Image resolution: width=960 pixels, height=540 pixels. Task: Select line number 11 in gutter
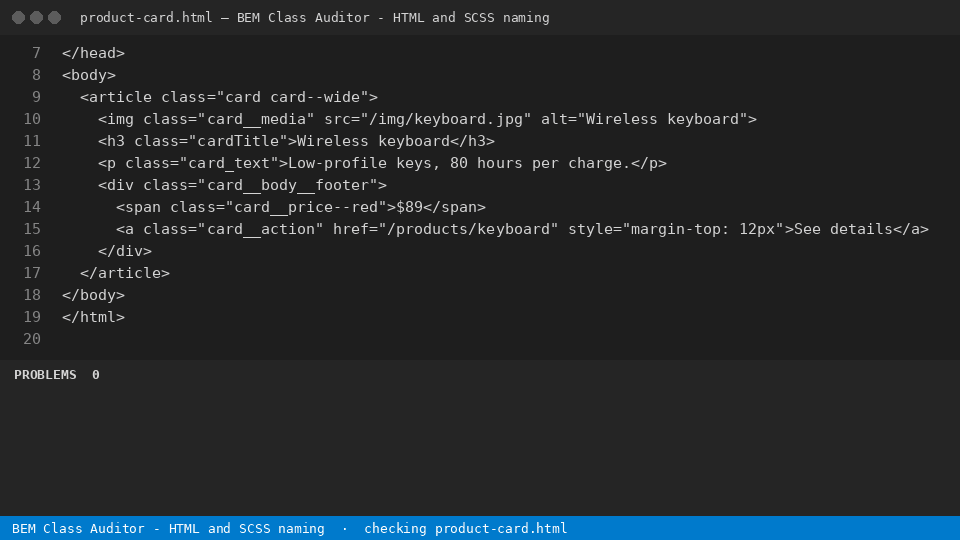coord(32,141)
